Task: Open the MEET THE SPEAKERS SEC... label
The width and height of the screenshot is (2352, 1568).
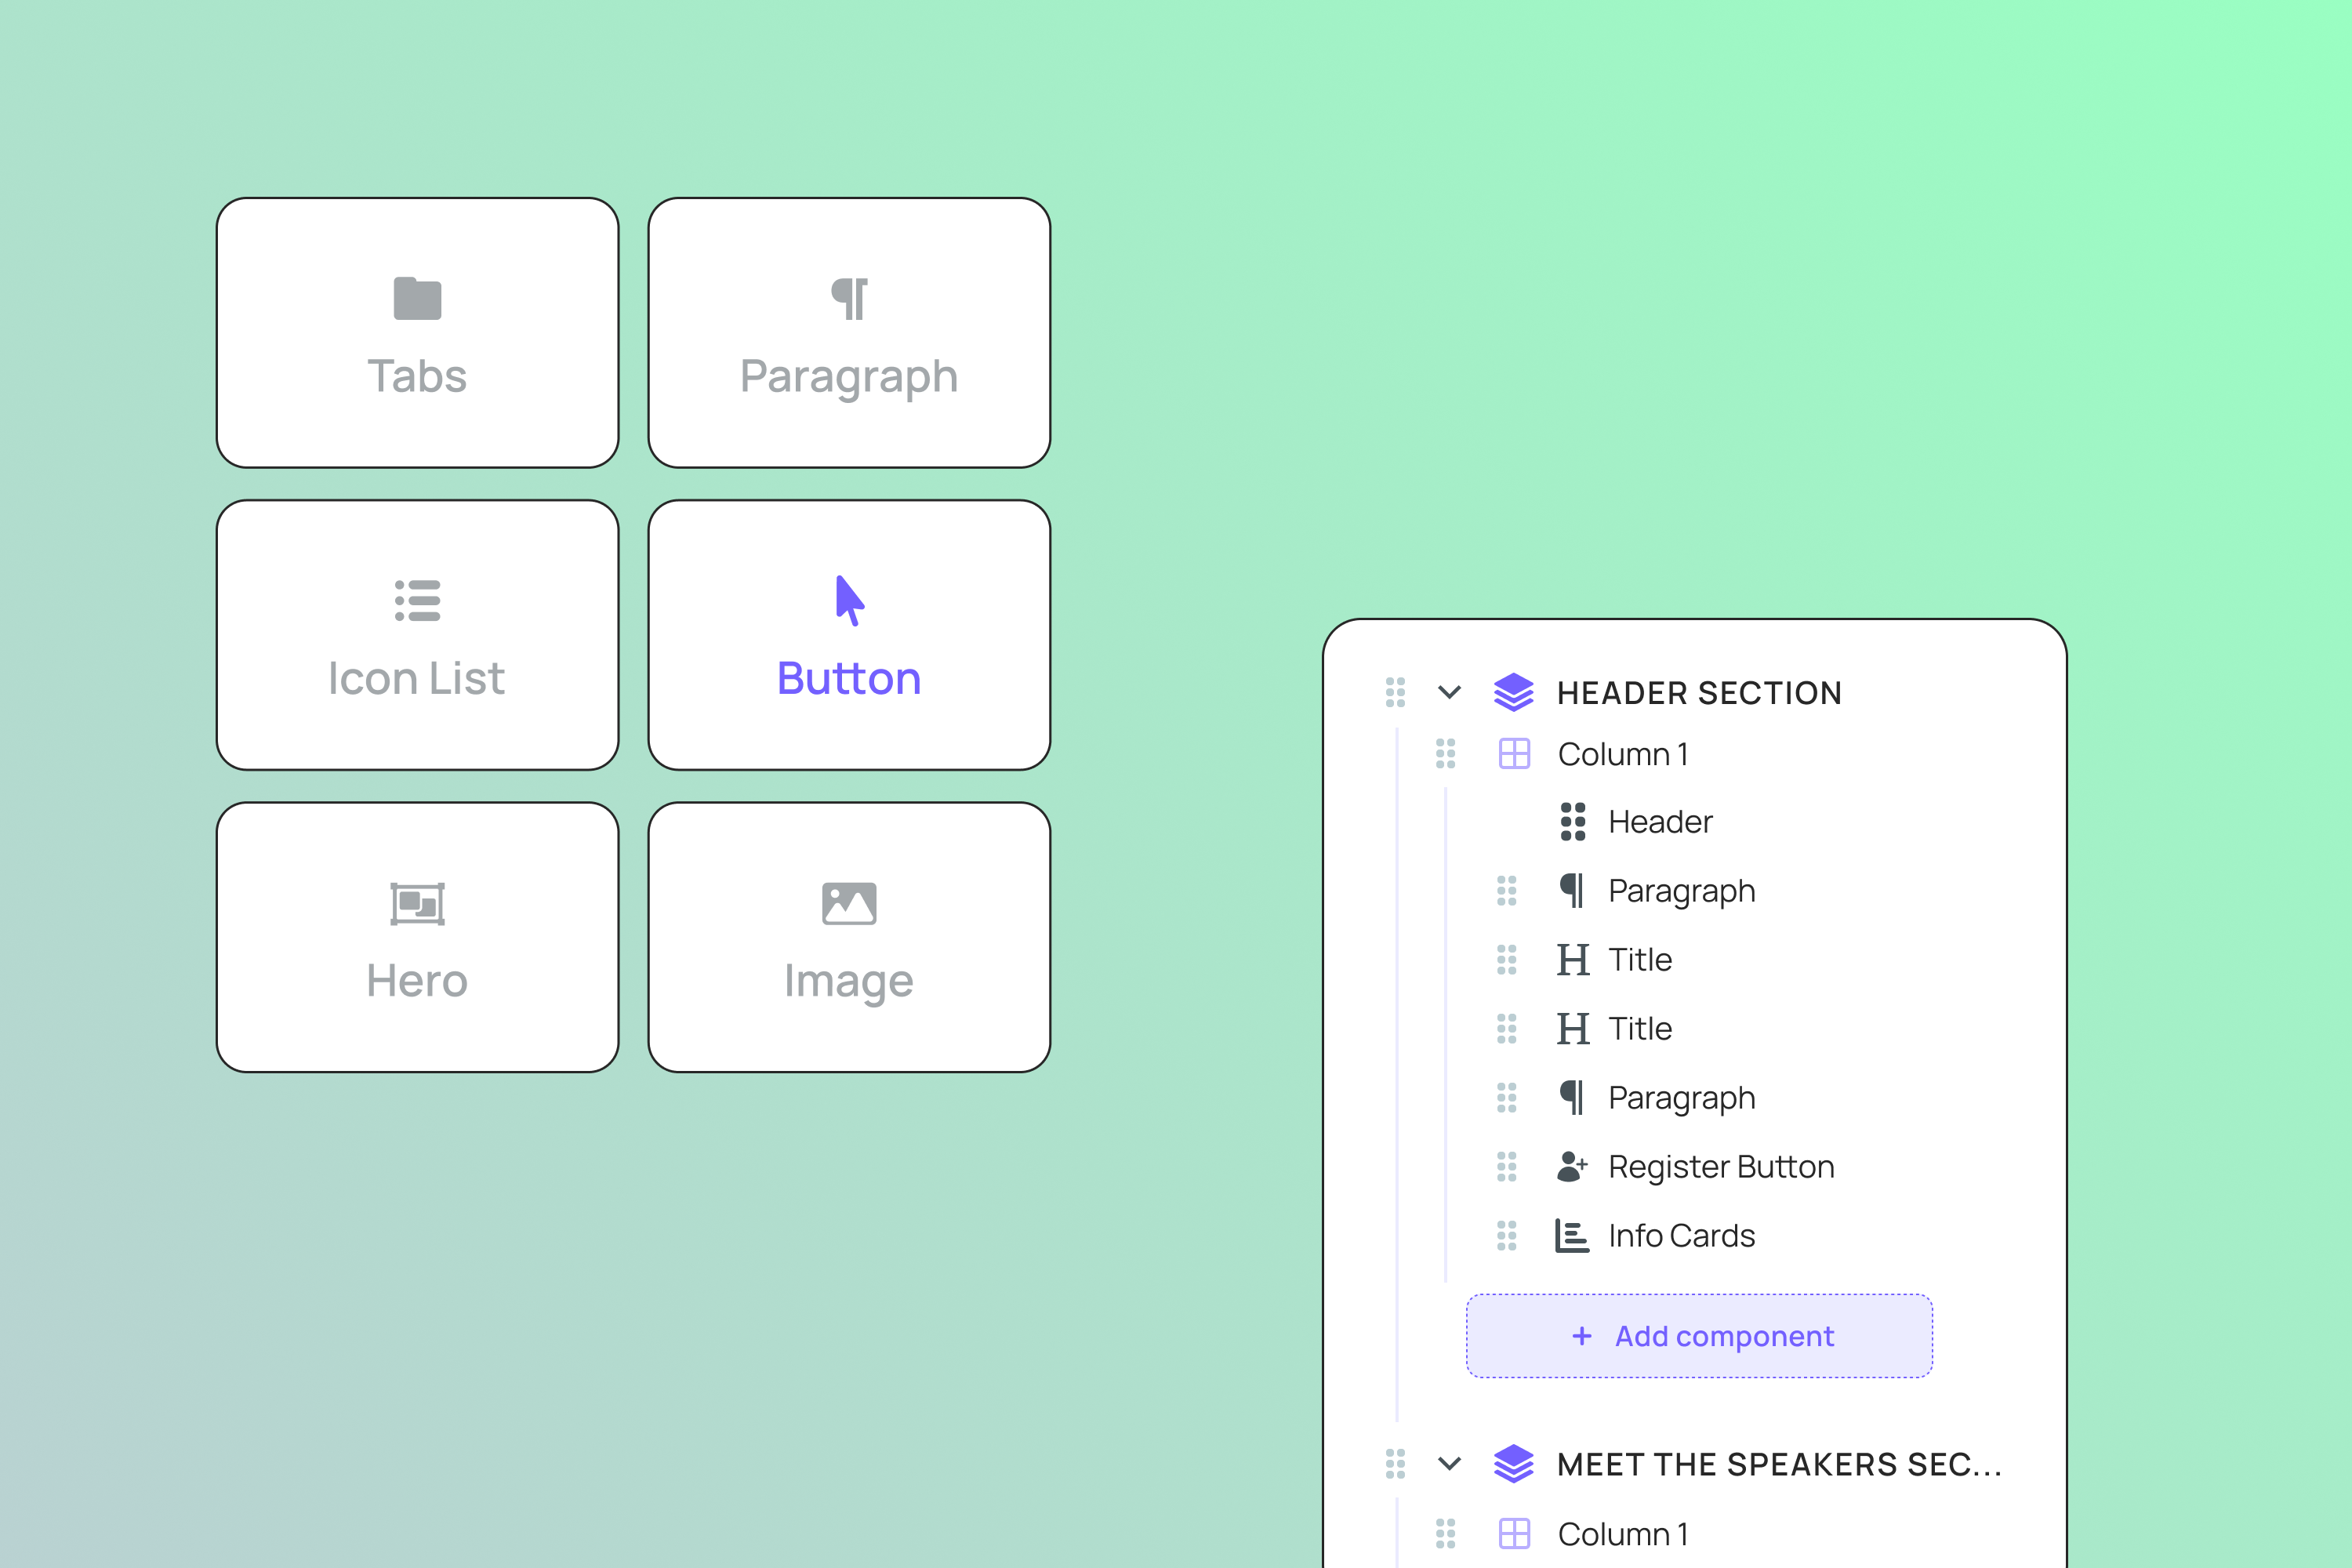Action: [x=1780, y=1465]
